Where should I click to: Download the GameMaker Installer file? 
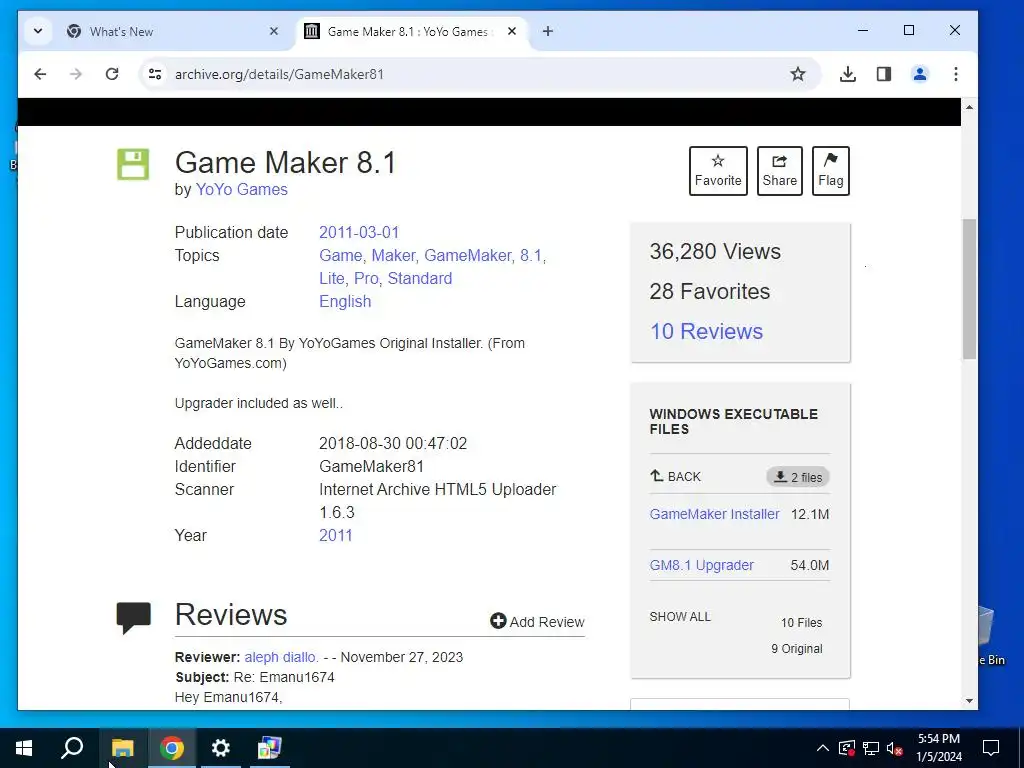[x=714, y=514]
